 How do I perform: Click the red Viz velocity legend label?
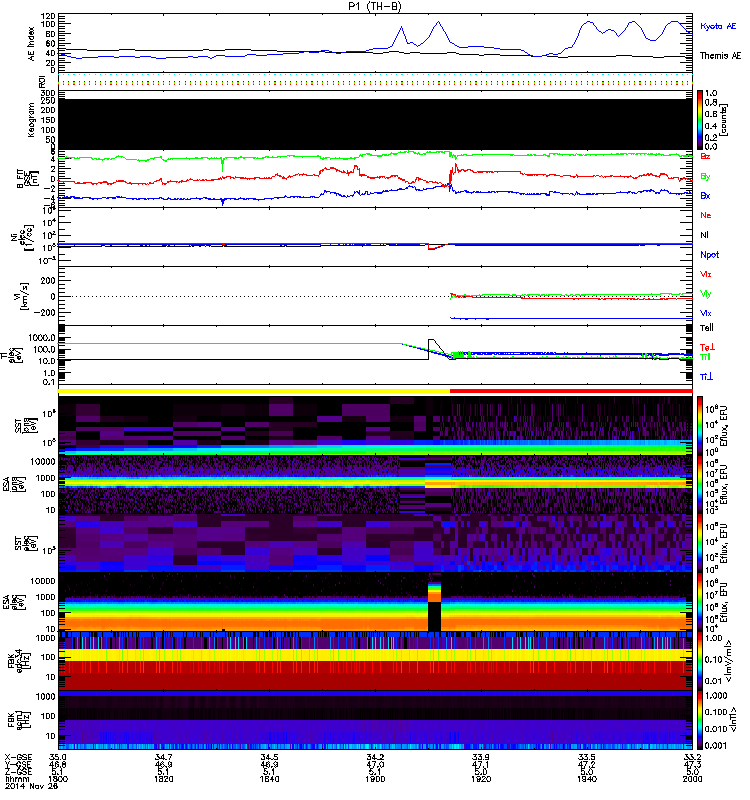click(706, 274)
